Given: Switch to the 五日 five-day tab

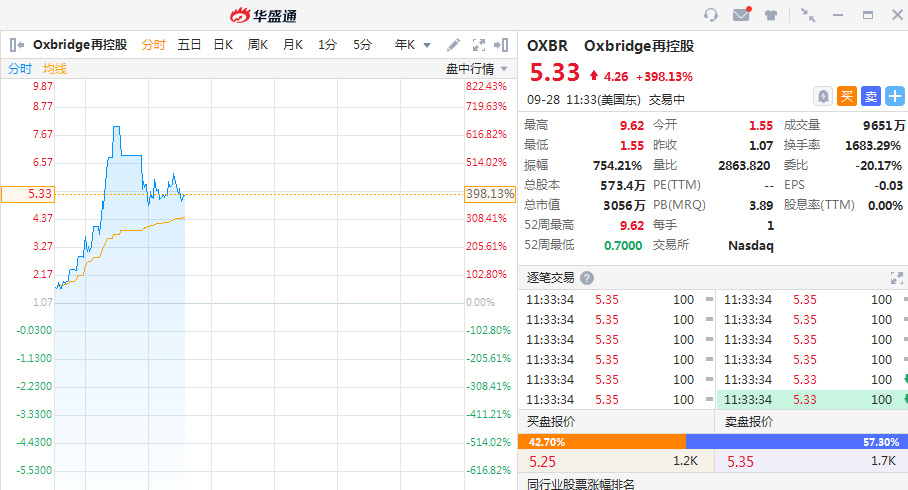Looking at the screenshot, I should tap(189, 45).
